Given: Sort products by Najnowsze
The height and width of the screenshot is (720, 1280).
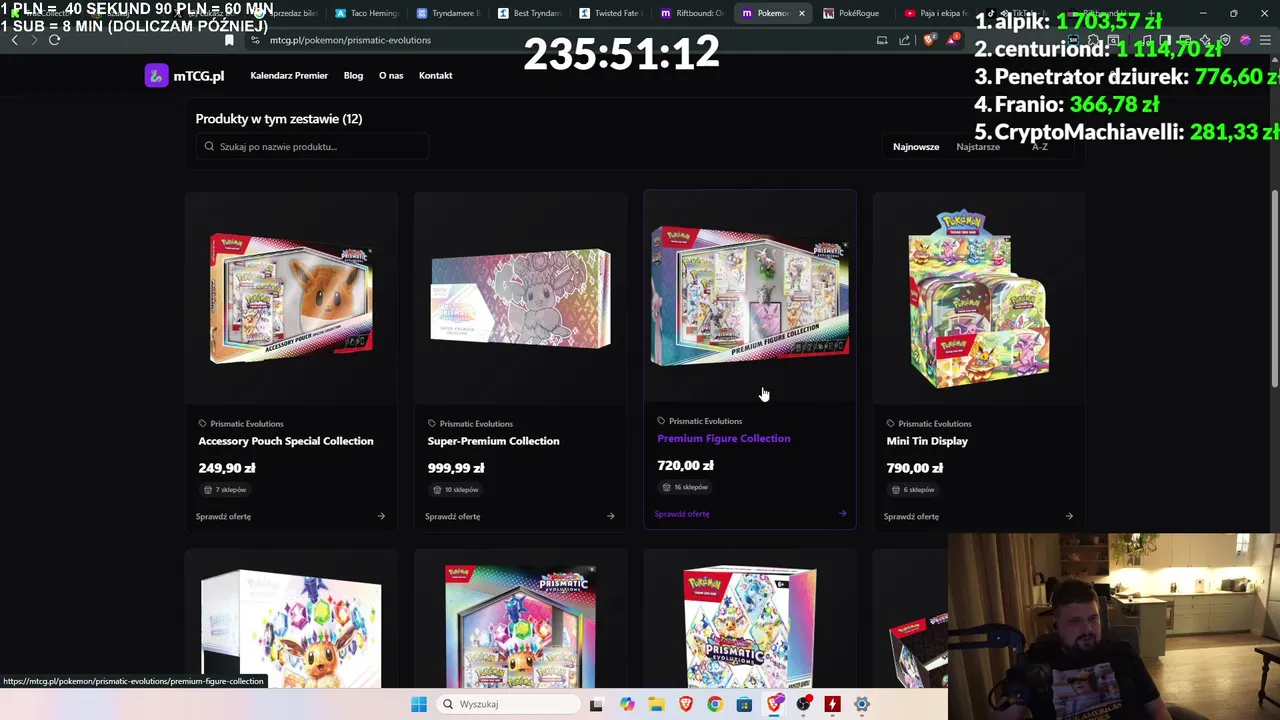Looking at the screenshot, I should (916, 147).
